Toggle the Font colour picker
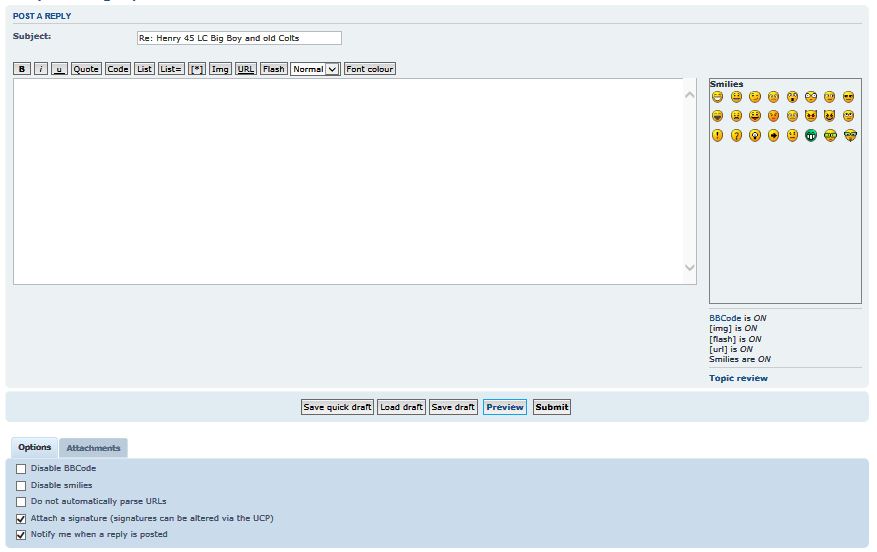 [x=370, y=69]
